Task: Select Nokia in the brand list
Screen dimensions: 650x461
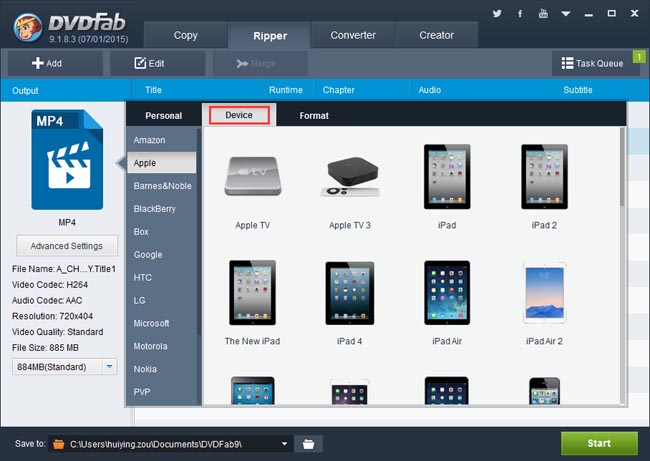Action: [x=161, y=369]
